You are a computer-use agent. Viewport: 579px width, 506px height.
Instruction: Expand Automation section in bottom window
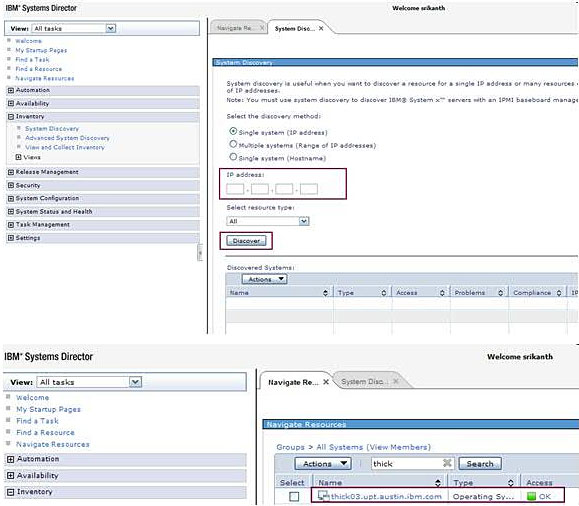11,459
